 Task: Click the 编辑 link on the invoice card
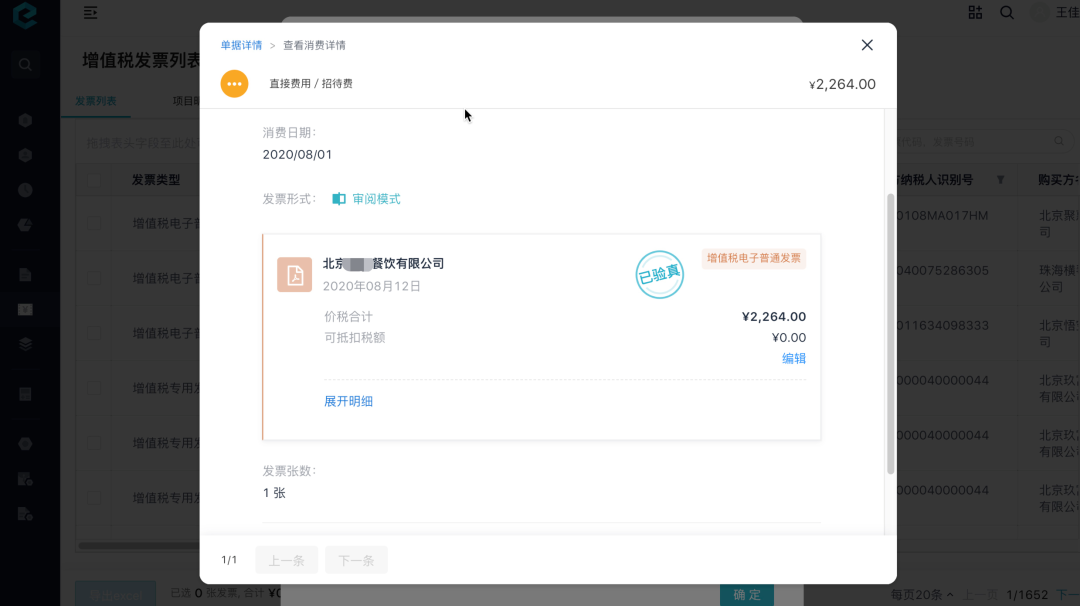pyautogui.click(x=793, y=358)
